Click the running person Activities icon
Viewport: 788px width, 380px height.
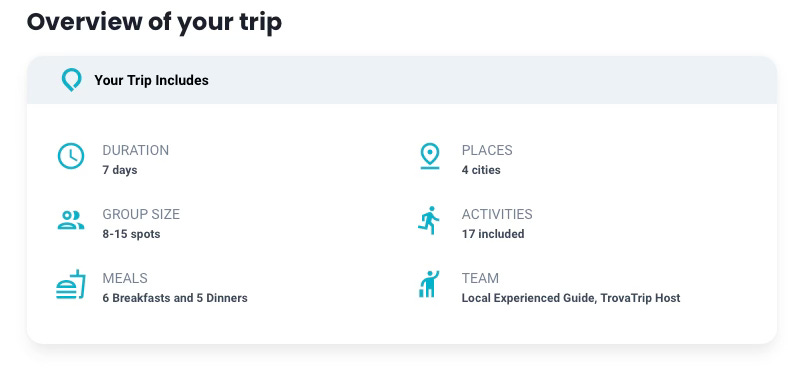click(x=429, y=220)
